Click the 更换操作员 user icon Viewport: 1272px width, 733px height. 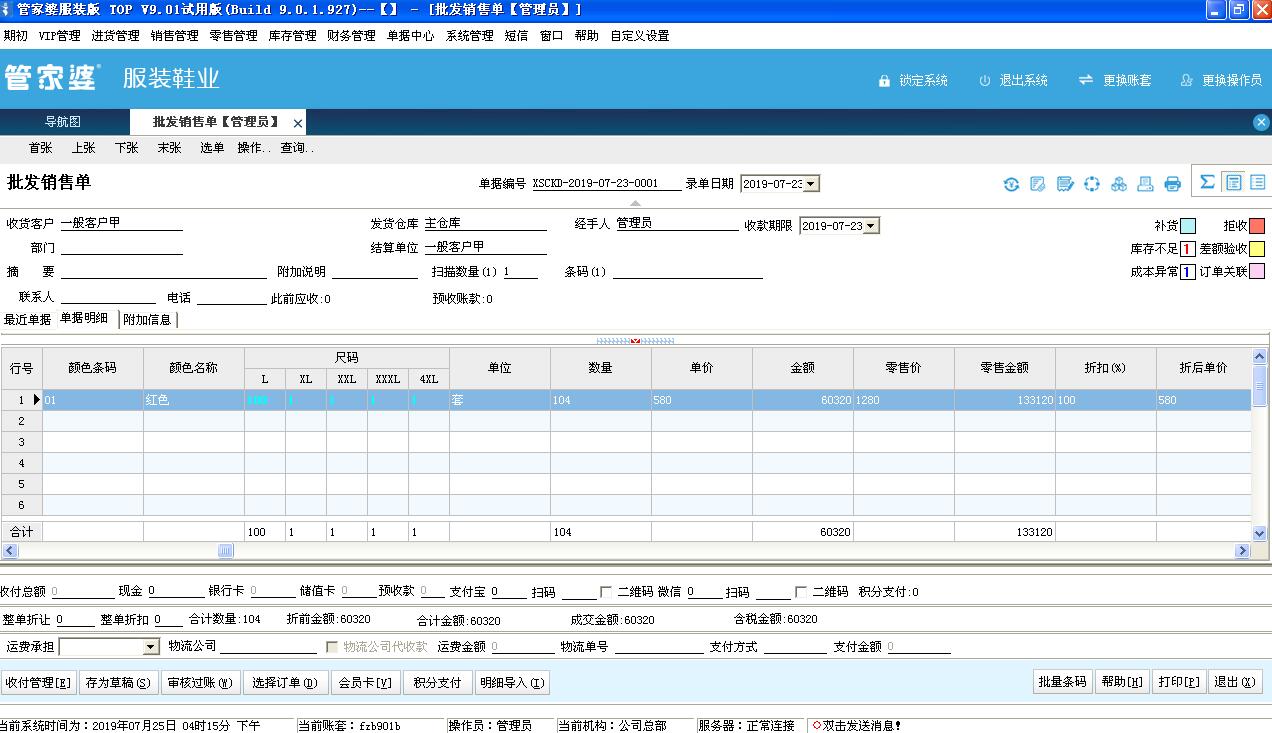pos(1187,80)
